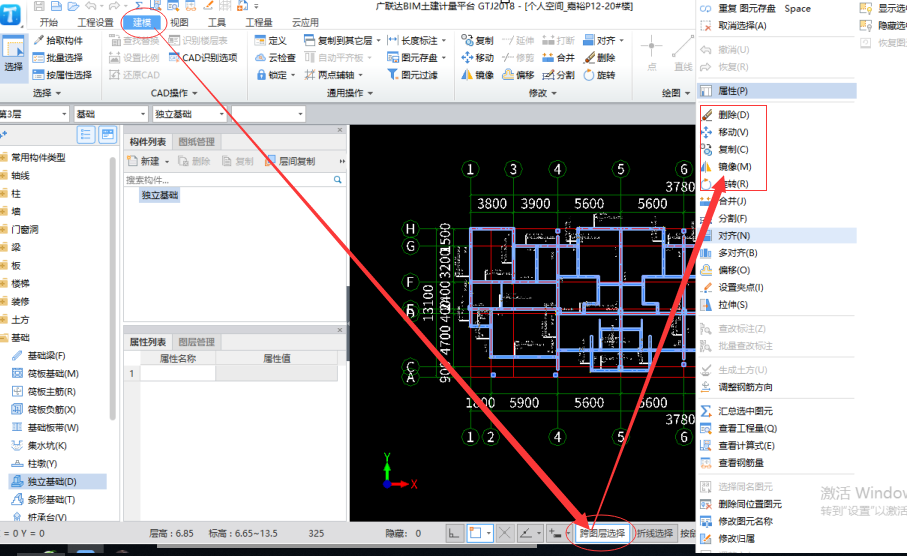Image resolution: width=907 pixels, height=556 pixels.
Task: Choose 对齐(N) from context menu
Action: (x=777, y=235)
